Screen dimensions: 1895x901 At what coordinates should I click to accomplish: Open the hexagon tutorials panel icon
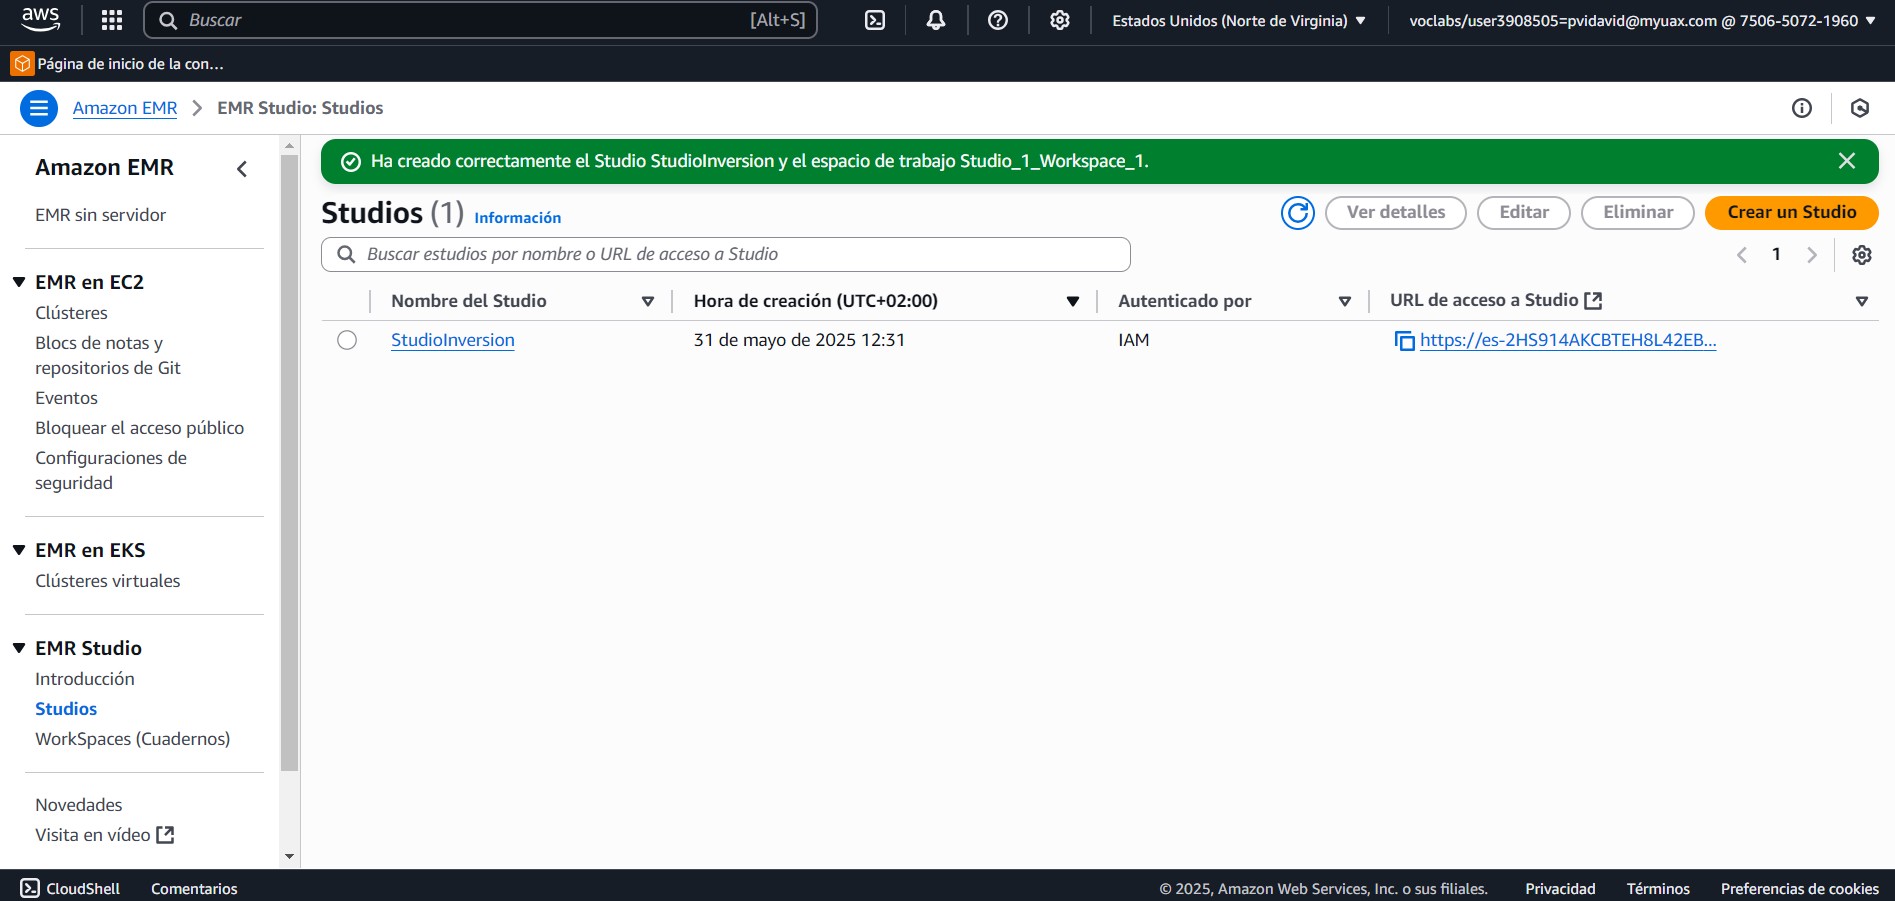[1860, 108]
